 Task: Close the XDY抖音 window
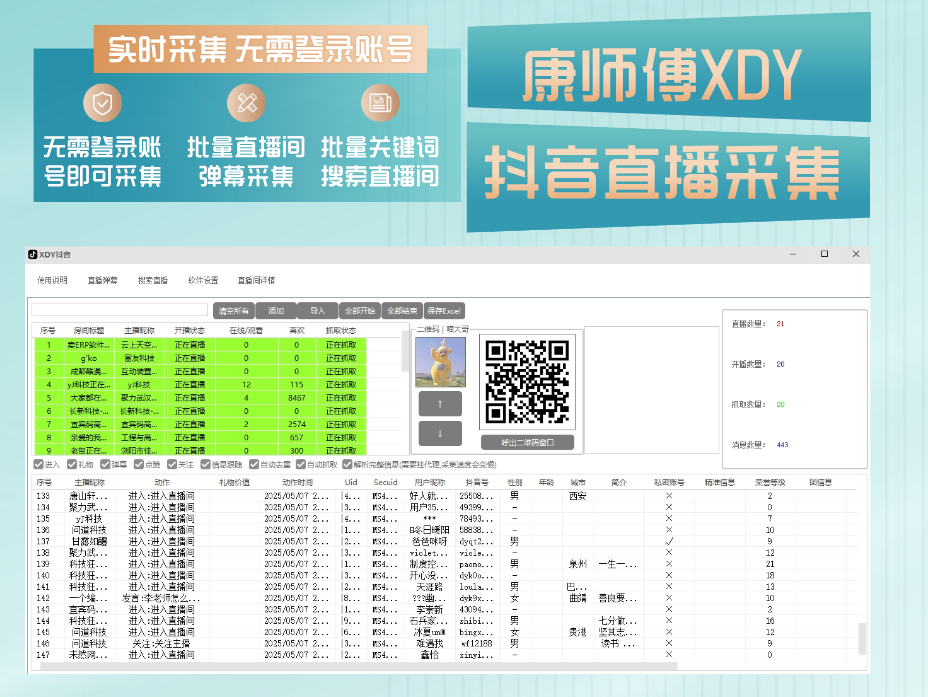[857, 254]
